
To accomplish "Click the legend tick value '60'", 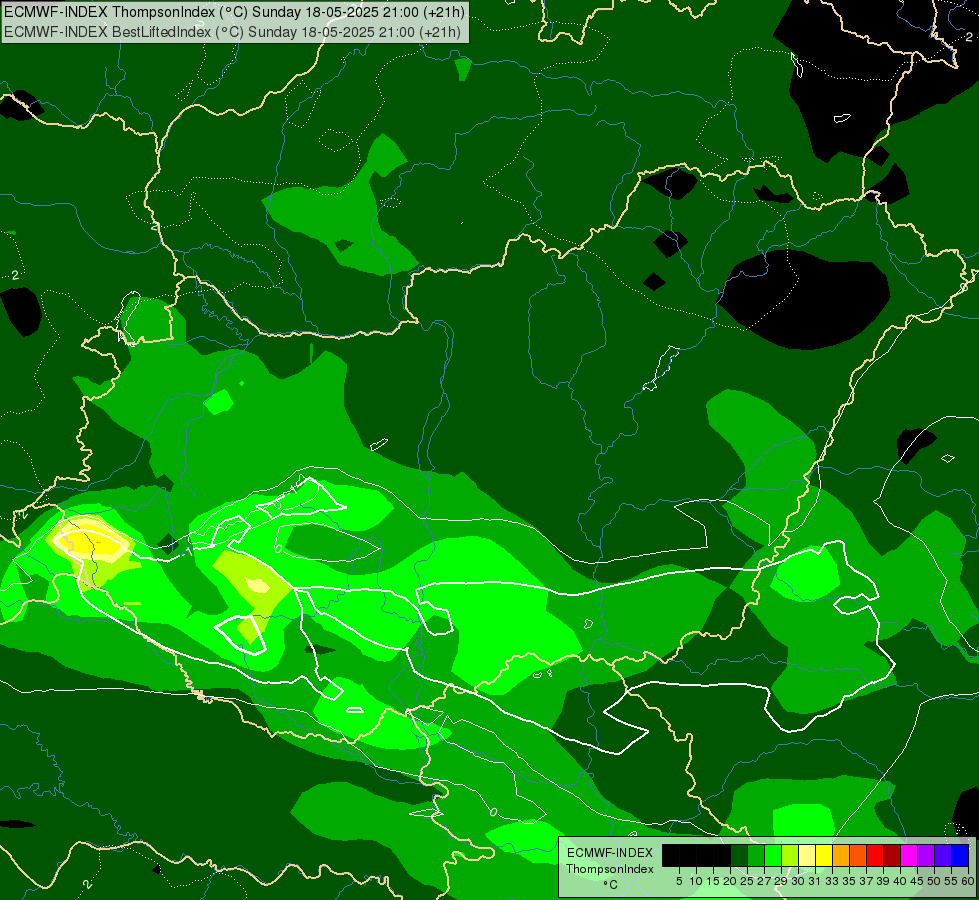I will click(968, 881).
